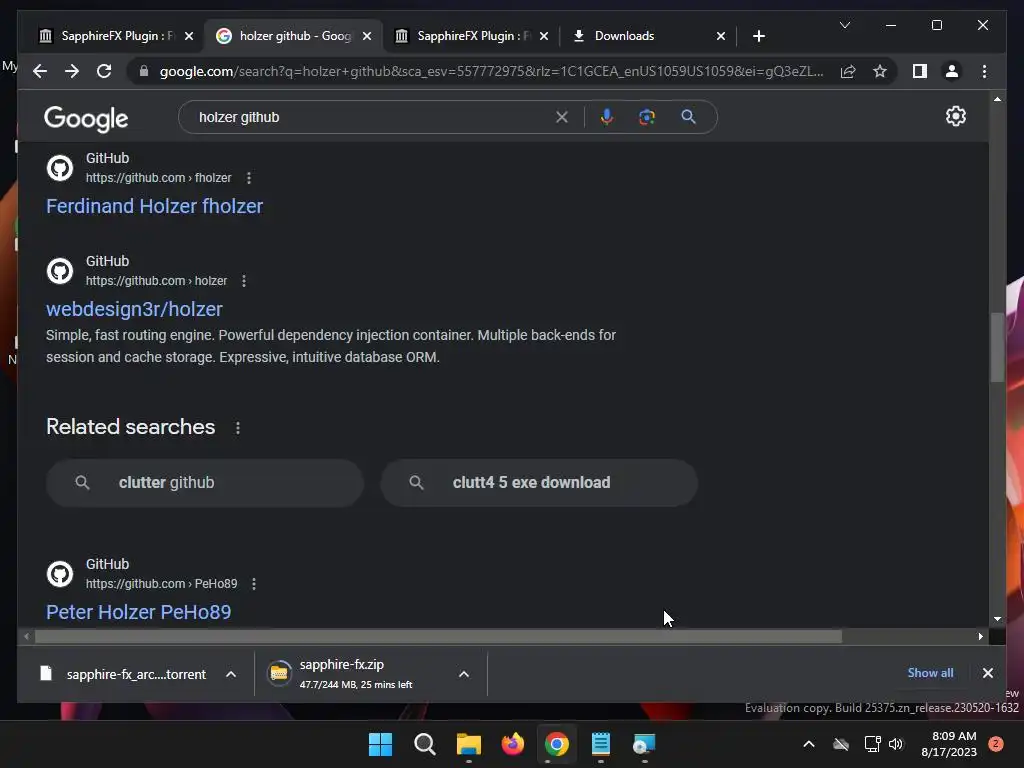The height and width of the screenshot is (768, 1024).
Task: Open the github.com › fholzer breadcrumb
Action: coord(159,178)
